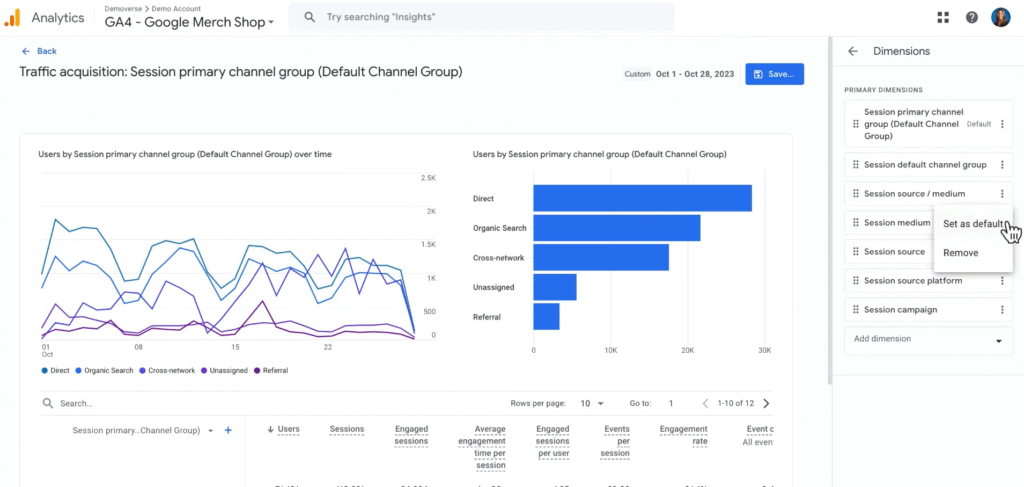1024x487 pixels.
Task: Open the Google apps grid icon
Action: [943, 18]
